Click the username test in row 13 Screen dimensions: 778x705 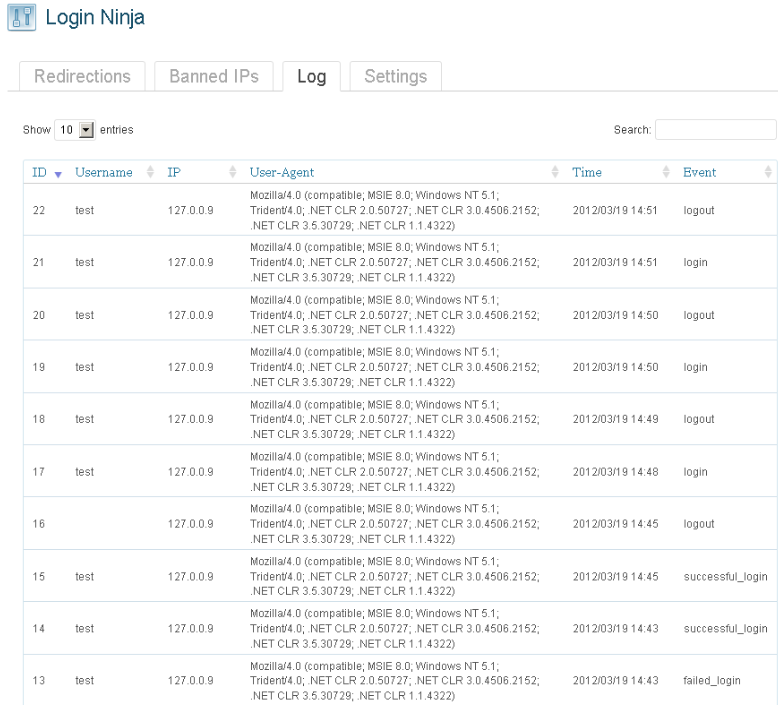(x=84, y=681)
